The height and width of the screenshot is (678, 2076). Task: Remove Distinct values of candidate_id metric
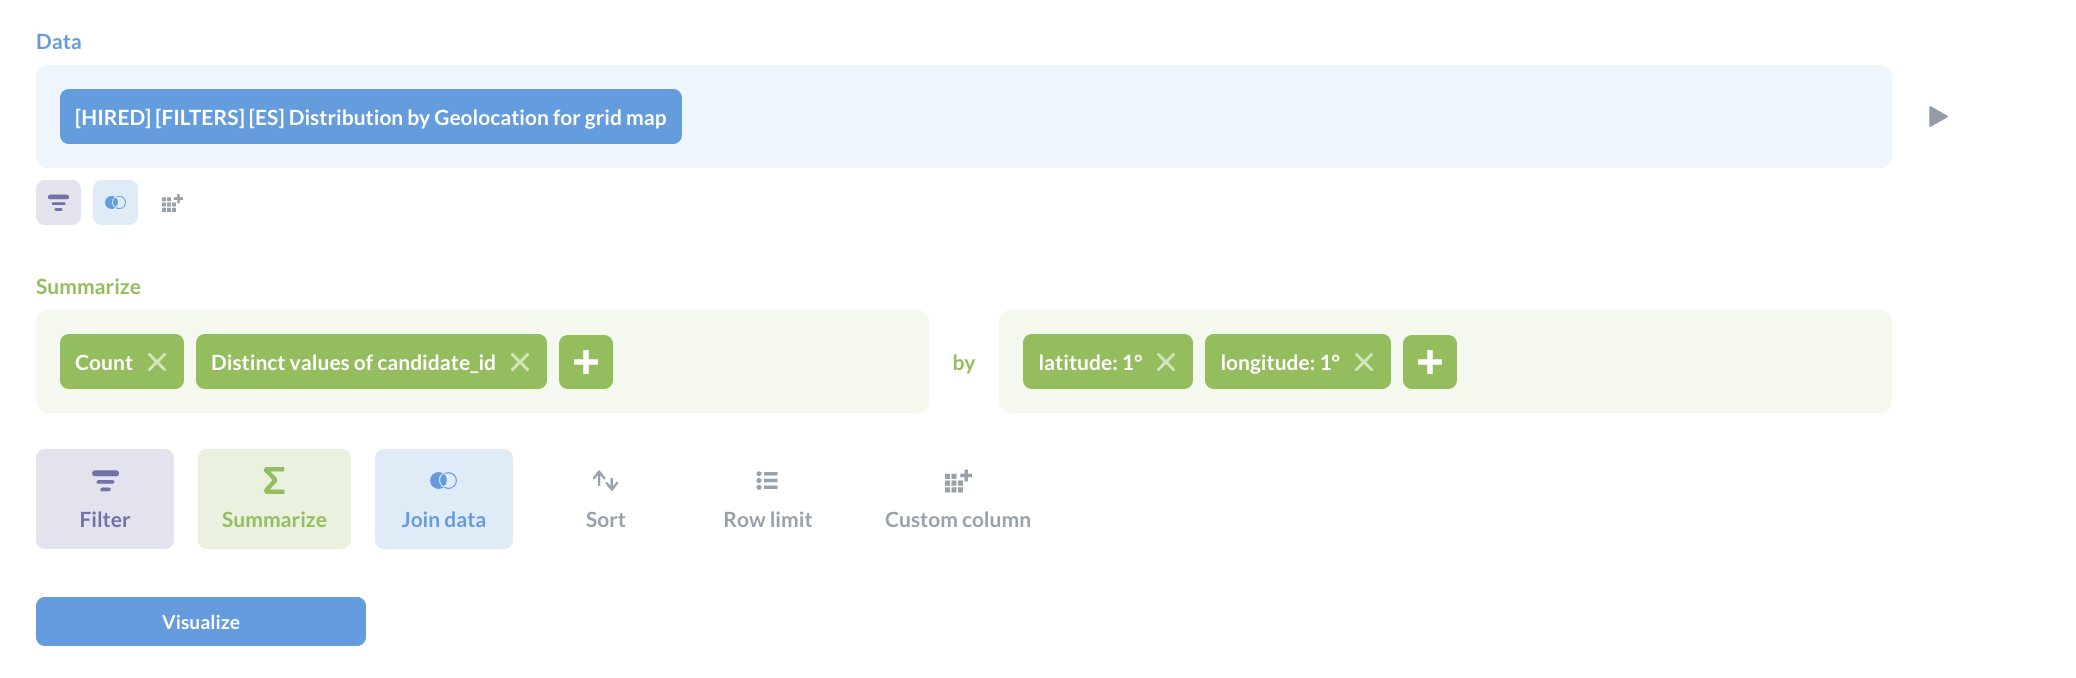tap(520, 362)
